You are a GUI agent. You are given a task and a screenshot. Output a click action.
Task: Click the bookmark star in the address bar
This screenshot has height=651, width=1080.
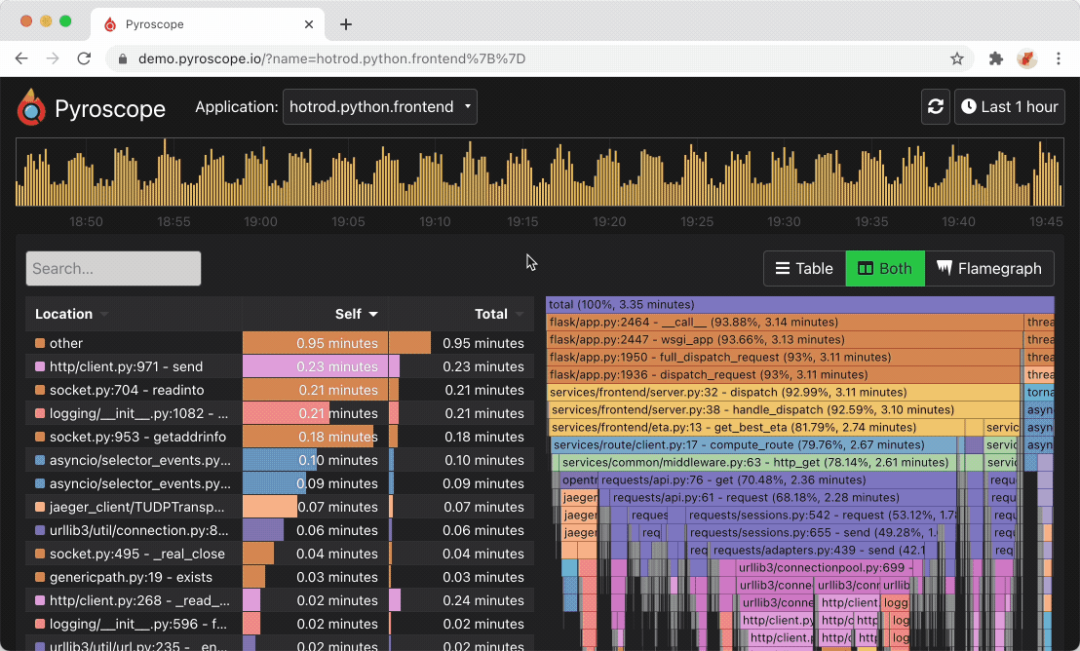point(957,59)
